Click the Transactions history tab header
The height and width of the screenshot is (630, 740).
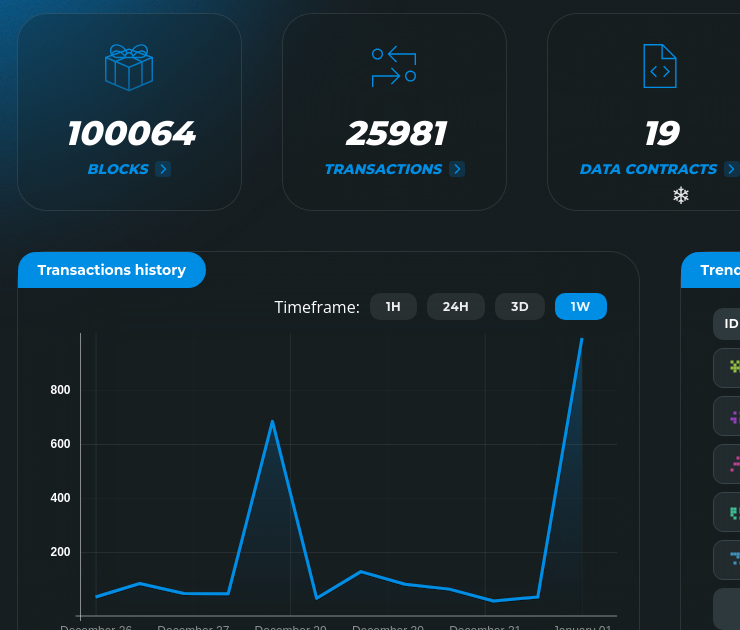pyautogui.click(x=112, y=270)
